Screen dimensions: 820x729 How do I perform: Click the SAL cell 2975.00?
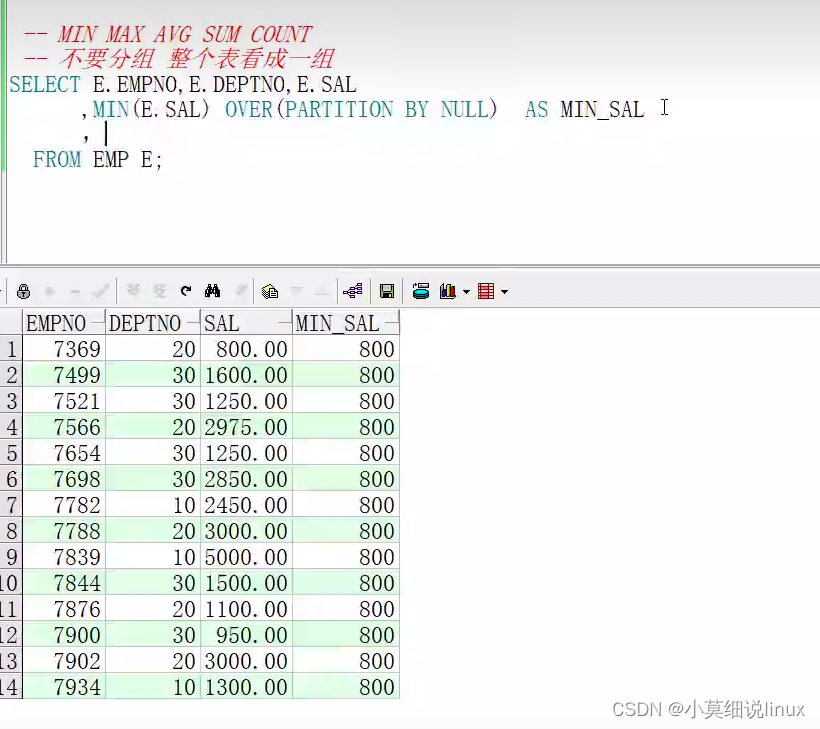(x=246, y=427)
